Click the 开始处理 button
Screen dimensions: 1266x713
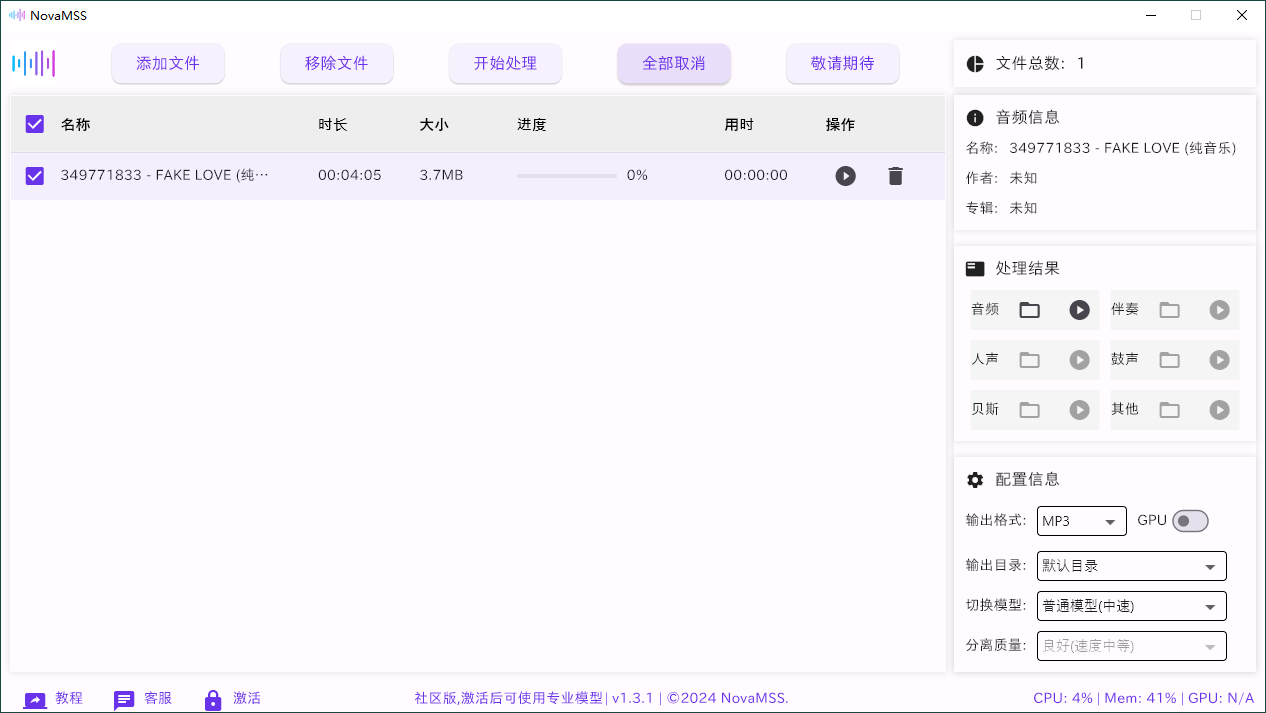505,62
